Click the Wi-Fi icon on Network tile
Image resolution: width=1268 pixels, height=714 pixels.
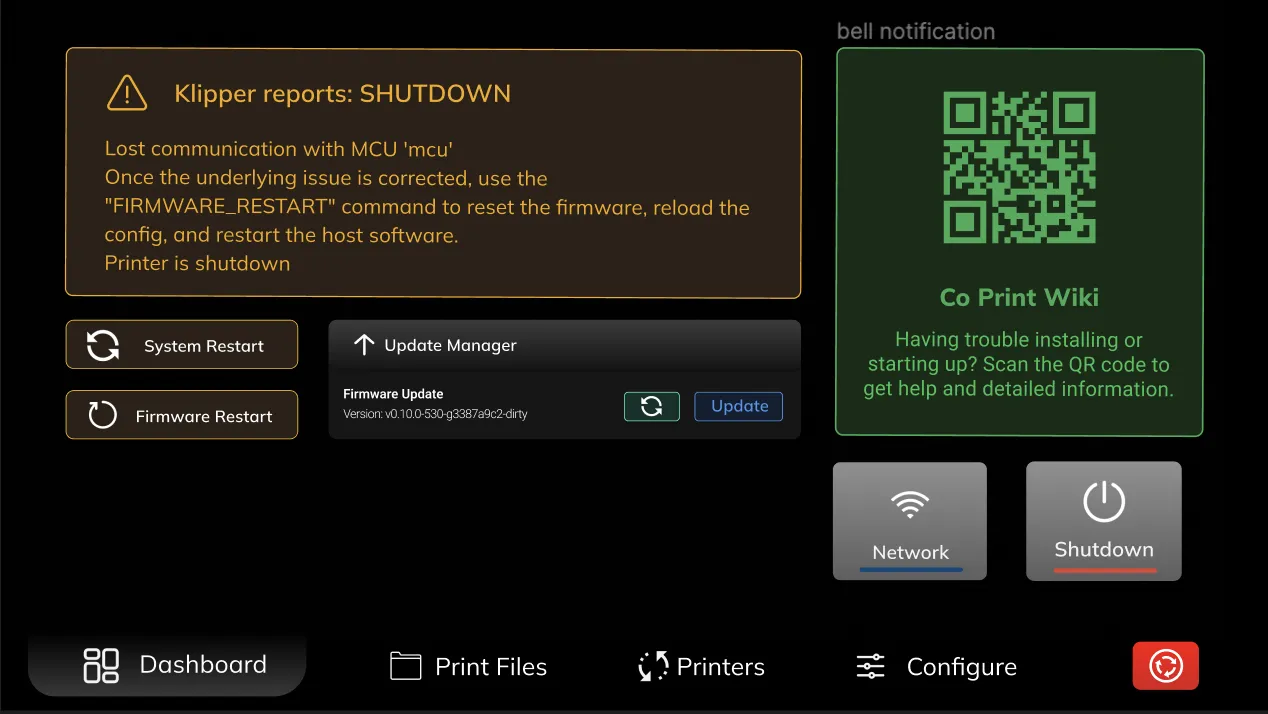coord(910,505)
